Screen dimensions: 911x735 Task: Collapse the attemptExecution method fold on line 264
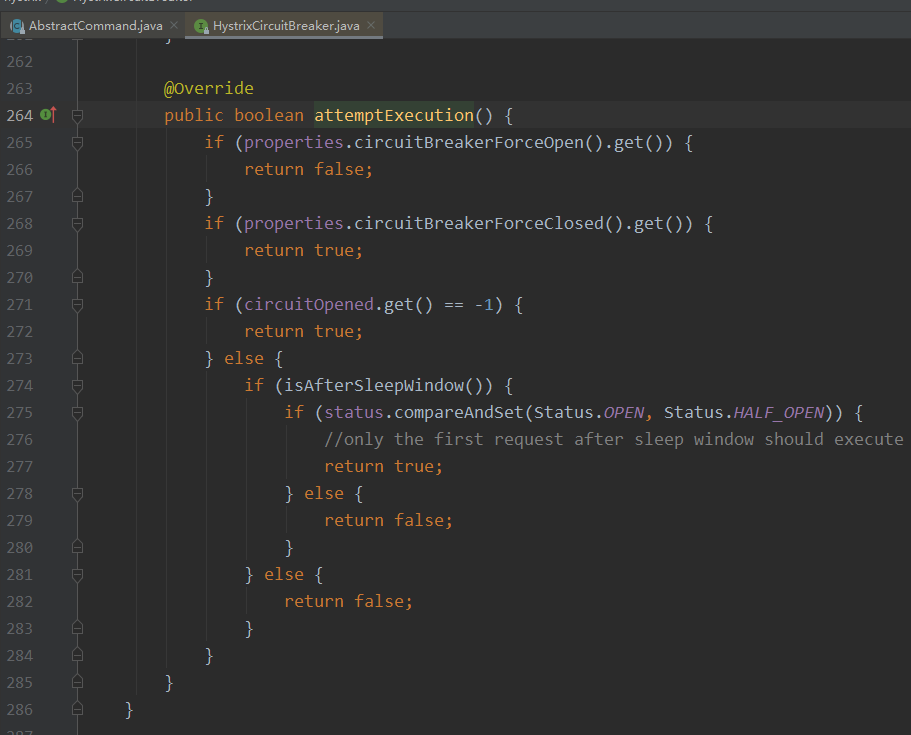(77, 116)
